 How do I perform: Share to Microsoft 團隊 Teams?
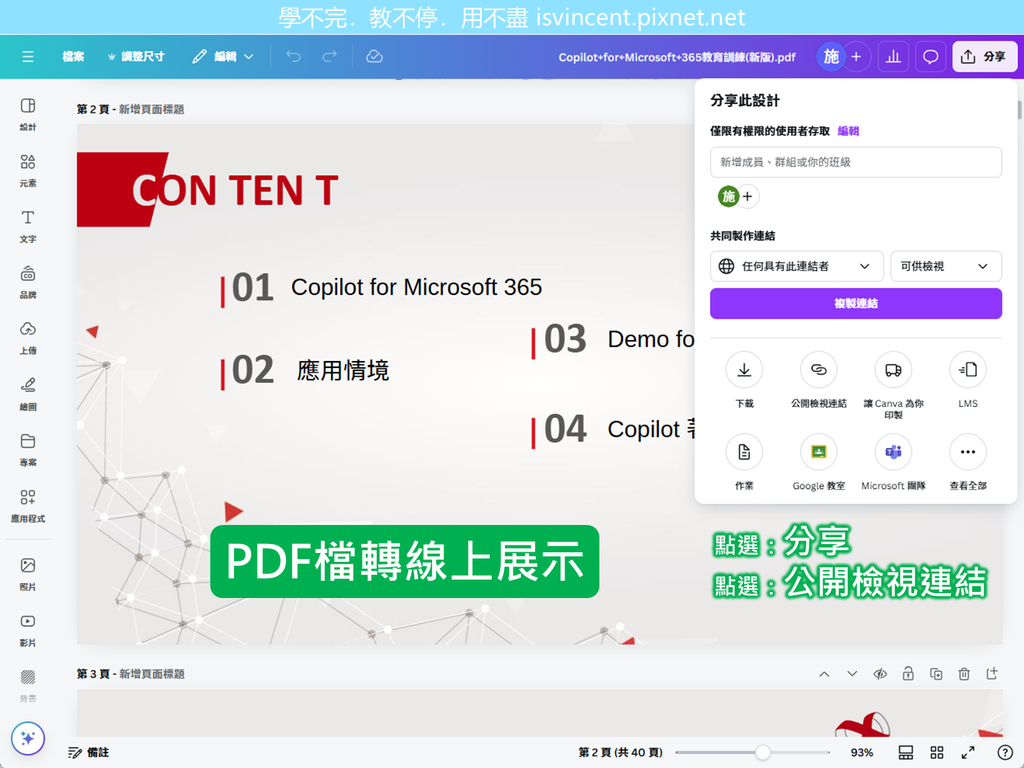point(893,462)
